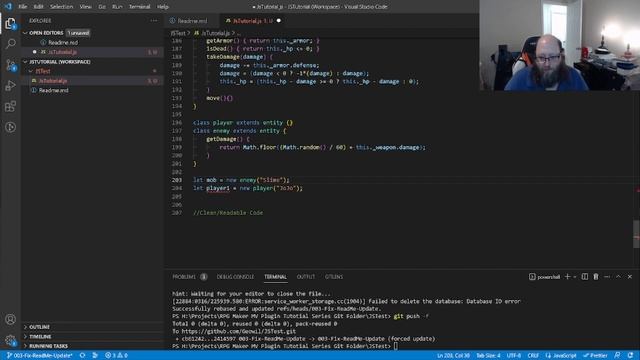The image size is (640, 360).
Task: Click the notifications bell in status bar
Action: 631,356
